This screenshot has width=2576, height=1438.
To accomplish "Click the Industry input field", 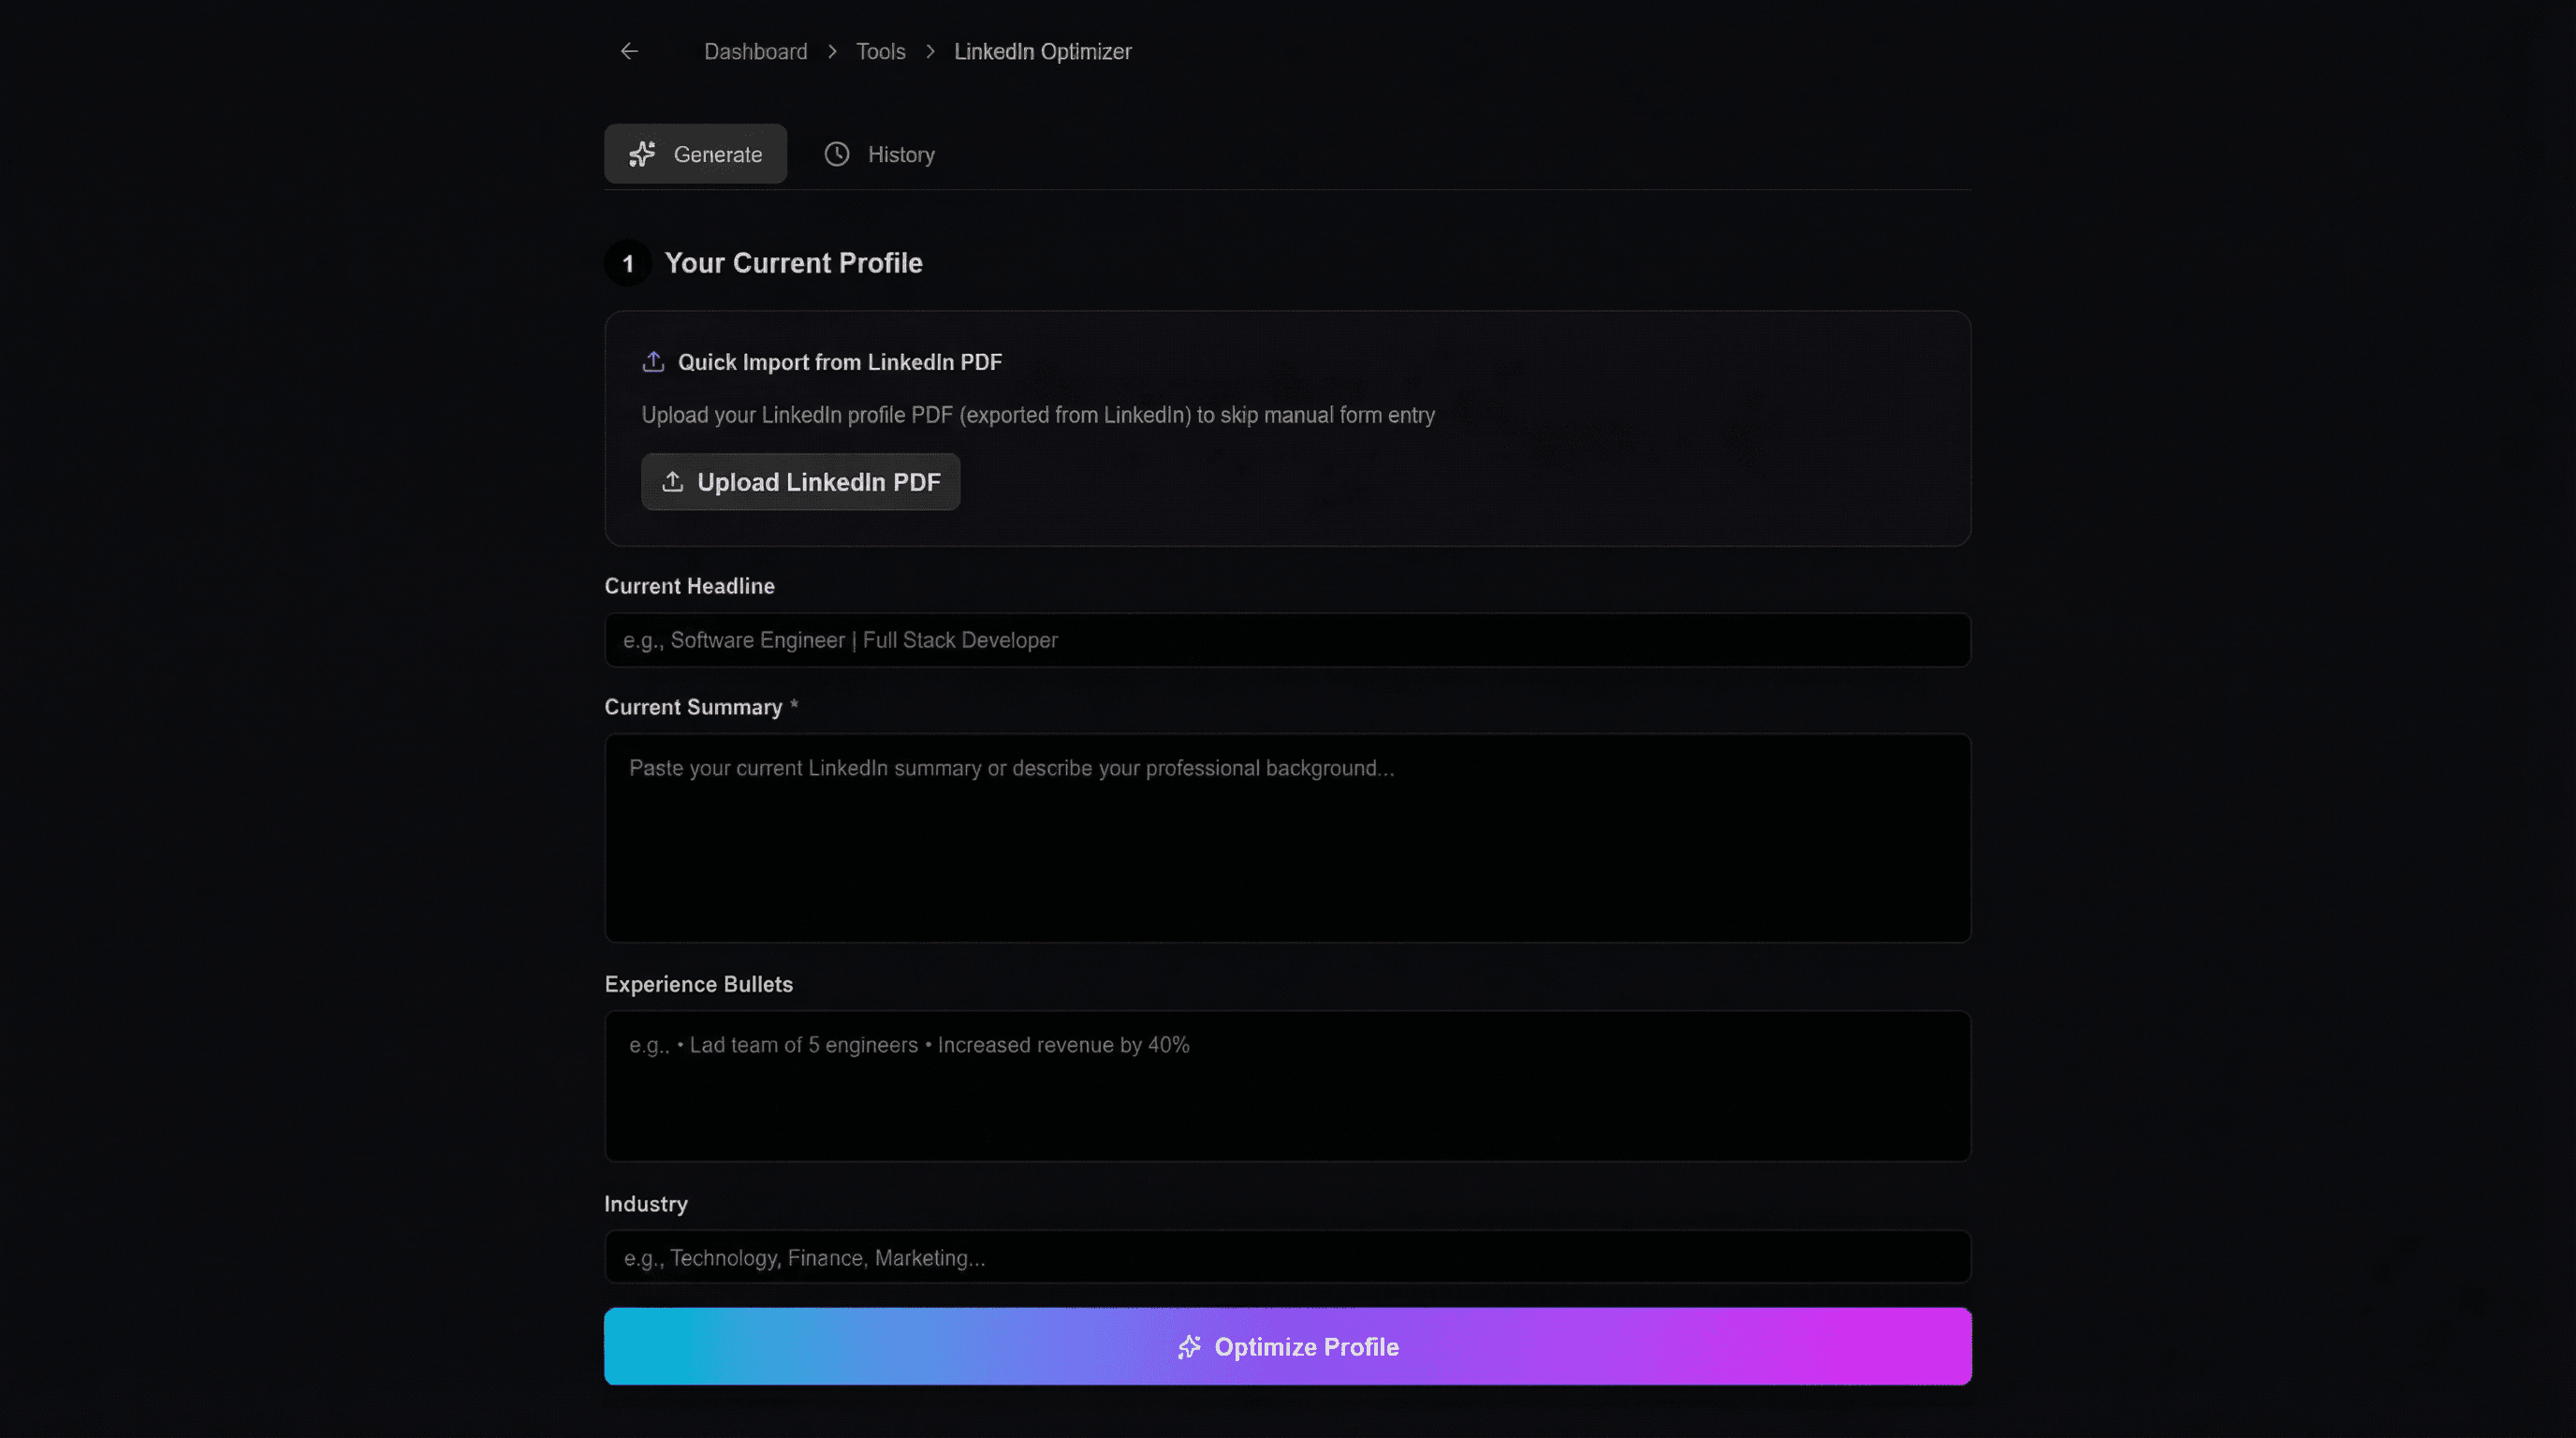I will (x=1287, y=1257).
